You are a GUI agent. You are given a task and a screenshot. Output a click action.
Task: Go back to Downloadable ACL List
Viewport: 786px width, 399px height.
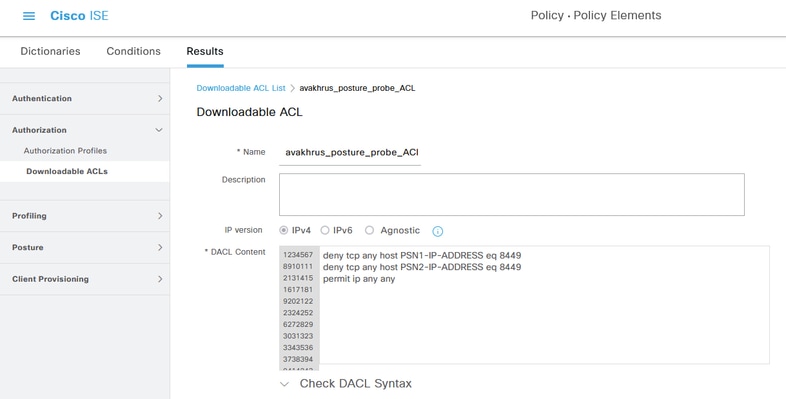pyautogui.click(x=241, y=88)
